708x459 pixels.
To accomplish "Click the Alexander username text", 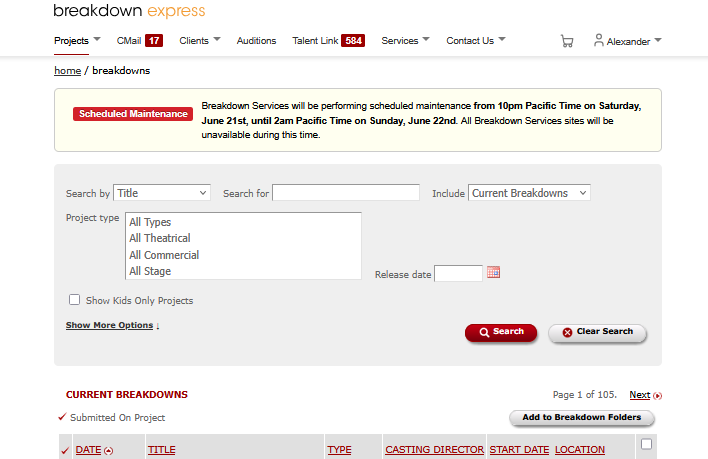I will pos(628,42).
